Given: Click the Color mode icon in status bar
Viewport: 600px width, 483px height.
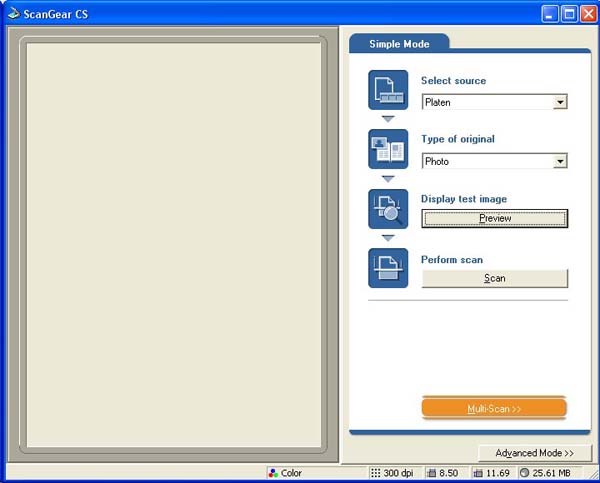Looking at the screenshot, I should point(273,473).
